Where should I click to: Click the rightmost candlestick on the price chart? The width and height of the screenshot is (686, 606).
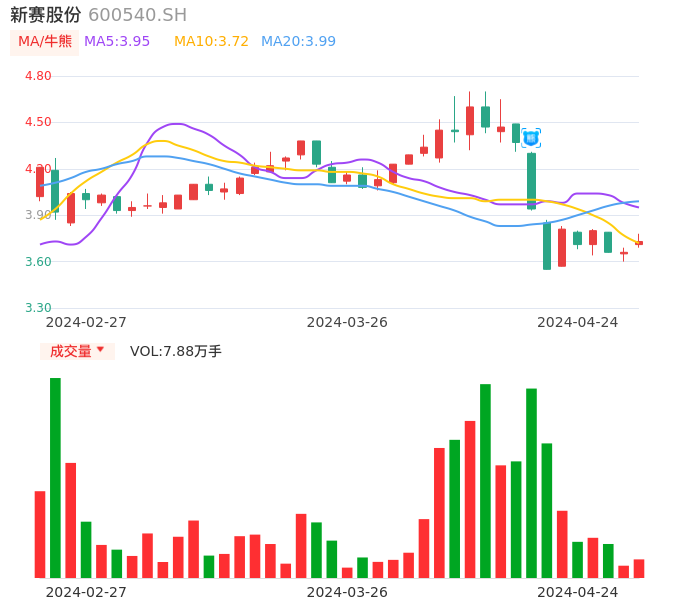point(639,242)
